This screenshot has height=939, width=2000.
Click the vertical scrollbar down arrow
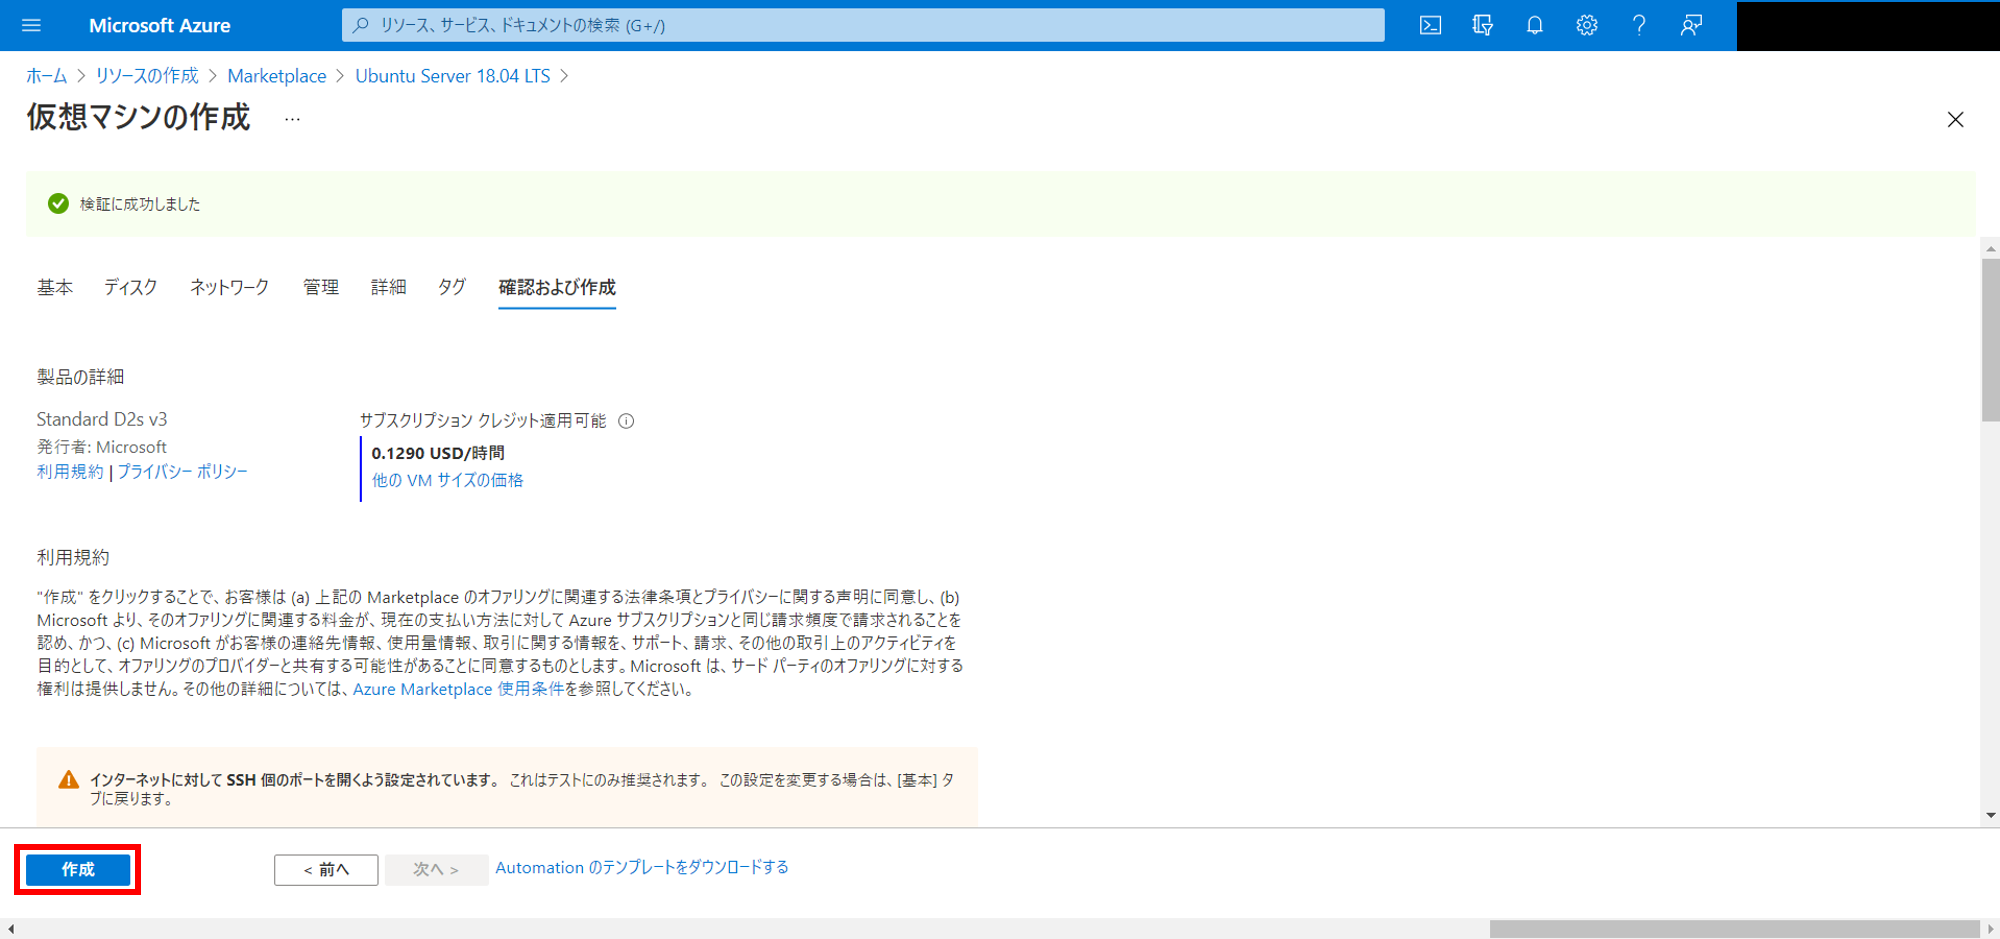1991,815
